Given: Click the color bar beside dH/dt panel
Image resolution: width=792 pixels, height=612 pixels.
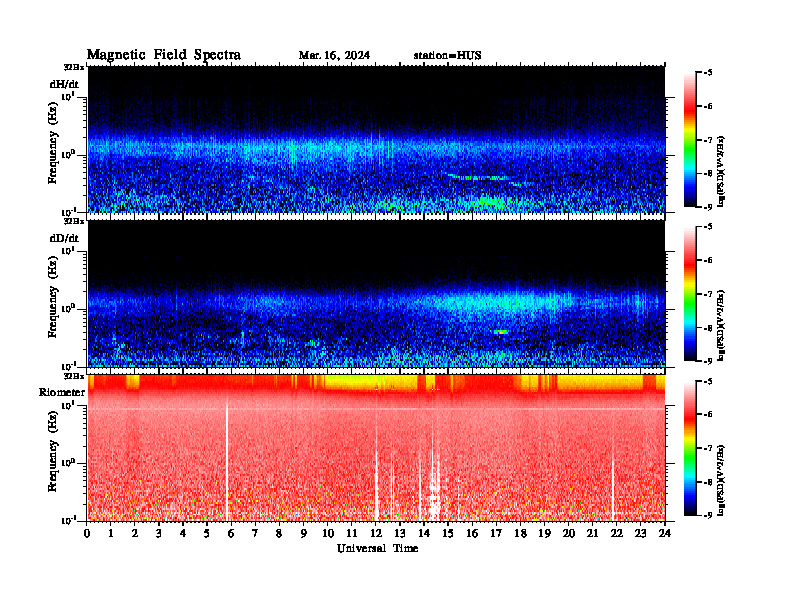Looking at the screenshot, I should pyautogui.click(x=689, y=140).
